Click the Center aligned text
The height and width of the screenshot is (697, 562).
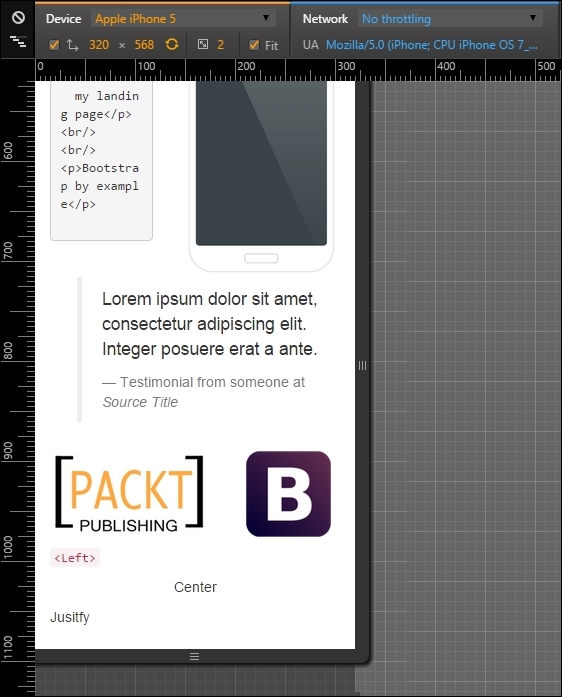pos(195,587)
